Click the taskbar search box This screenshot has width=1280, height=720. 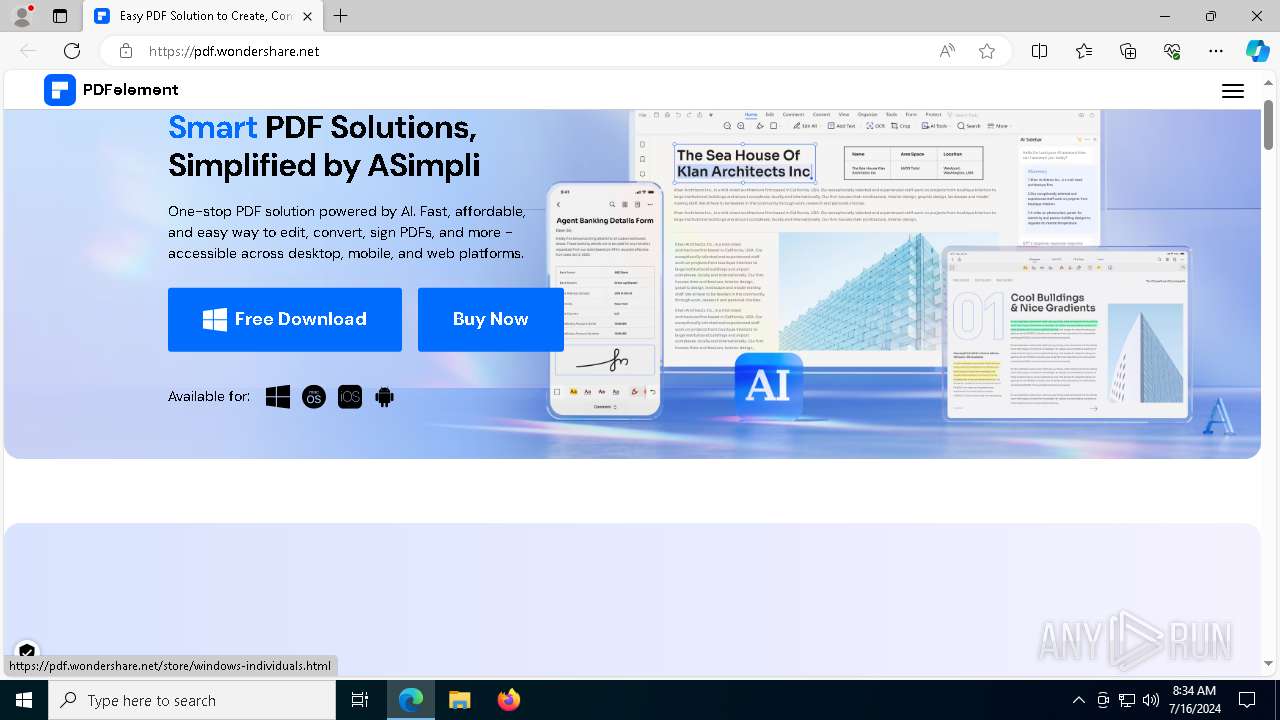pos(192,700)
